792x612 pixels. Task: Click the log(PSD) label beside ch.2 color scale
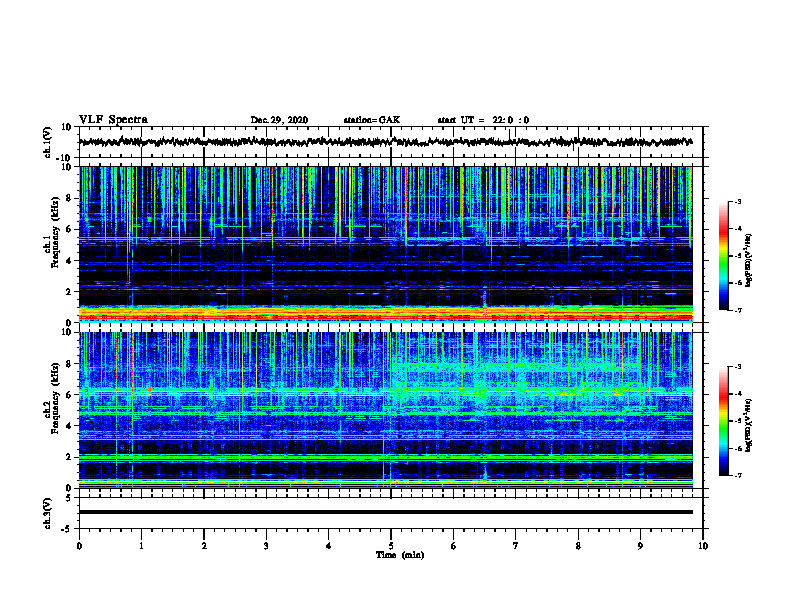point(748,426)
